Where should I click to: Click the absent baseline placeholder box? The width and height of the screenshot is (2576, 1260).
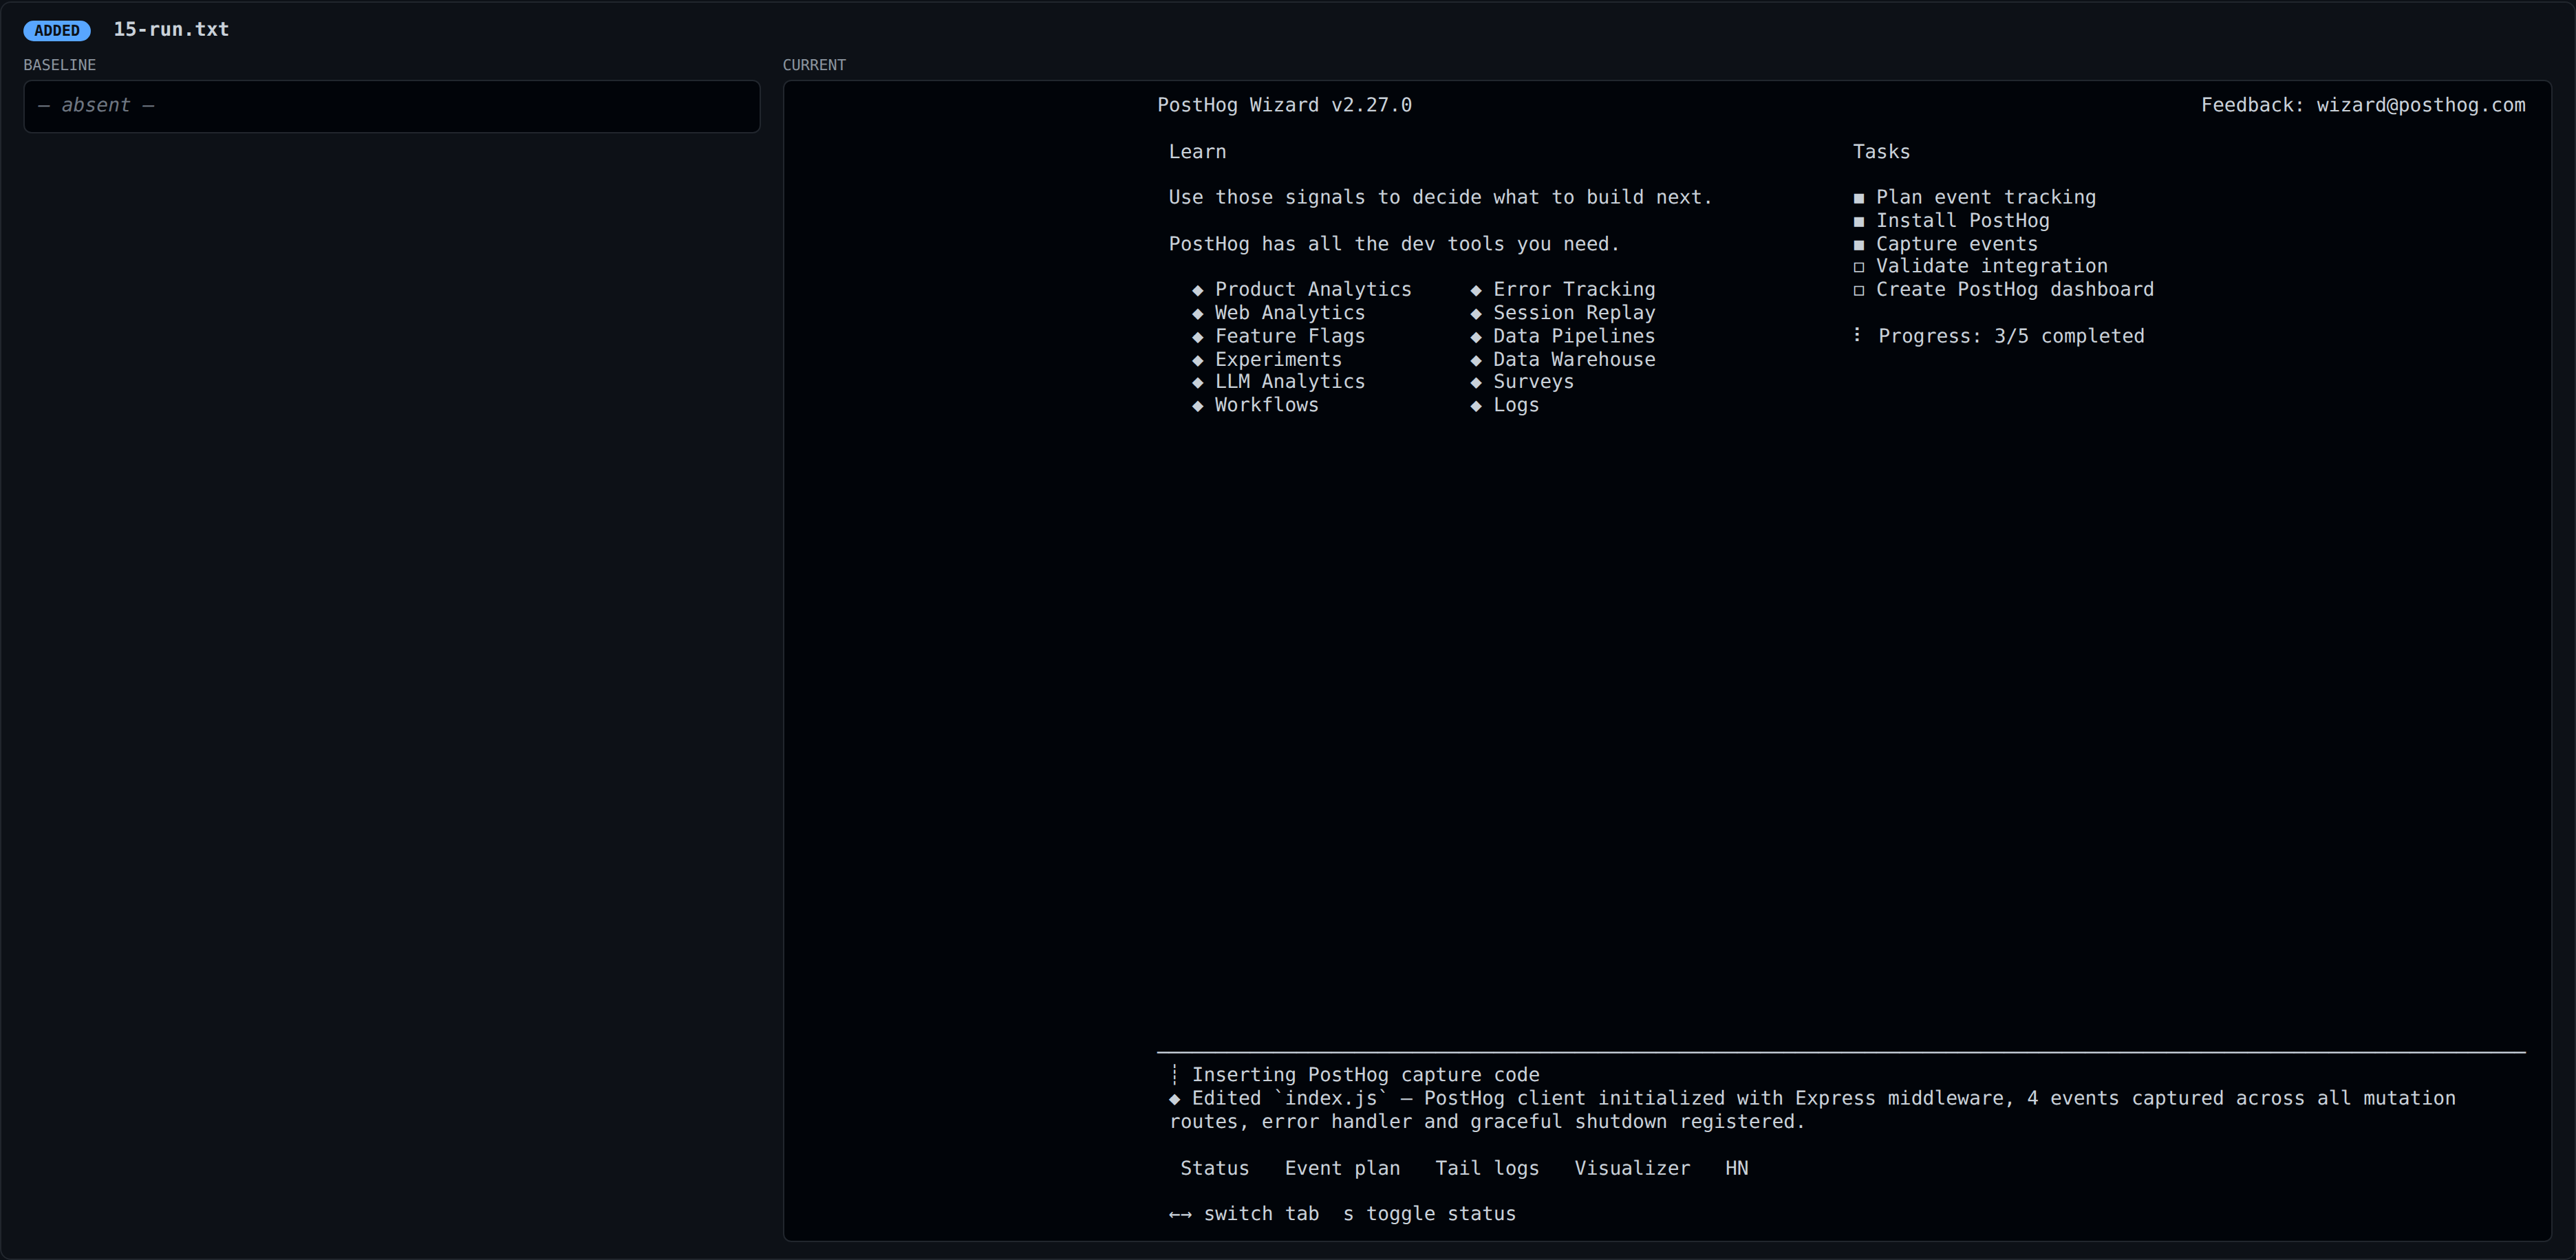[392, 106]
